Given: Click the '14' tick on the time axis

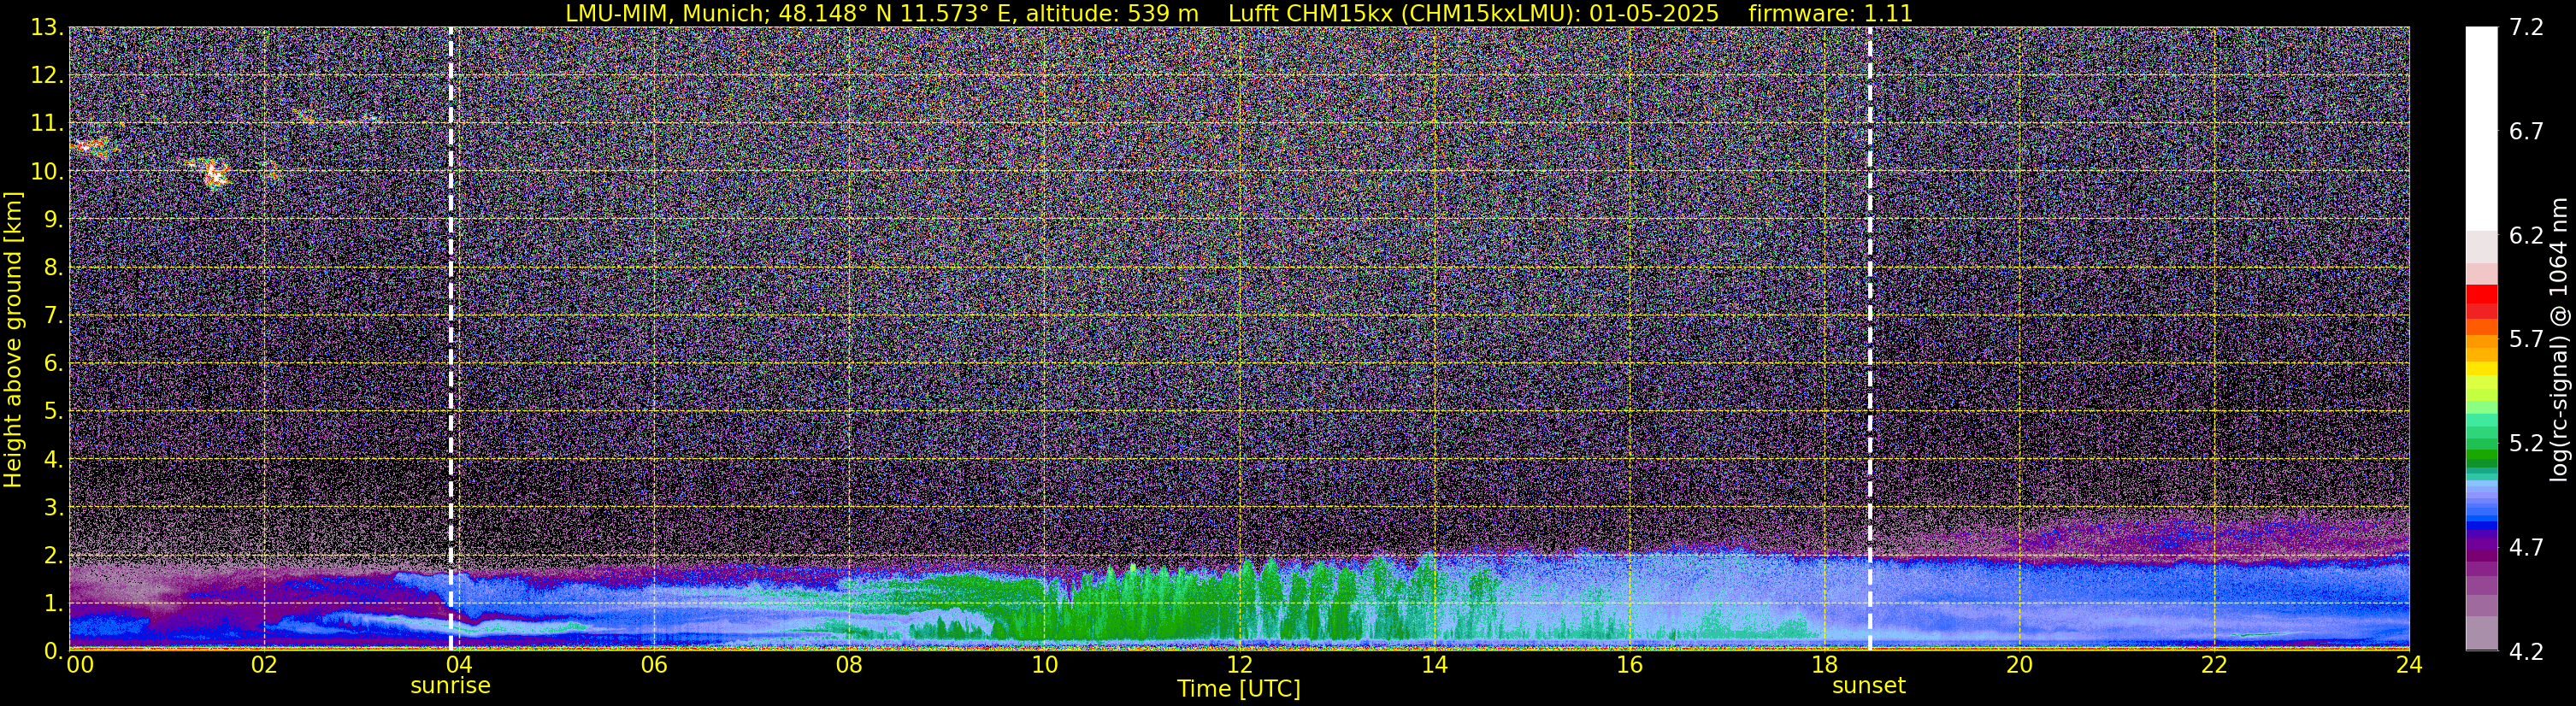Looking at the screenshot, I should pyautogui.click(x=1434, y=665).
